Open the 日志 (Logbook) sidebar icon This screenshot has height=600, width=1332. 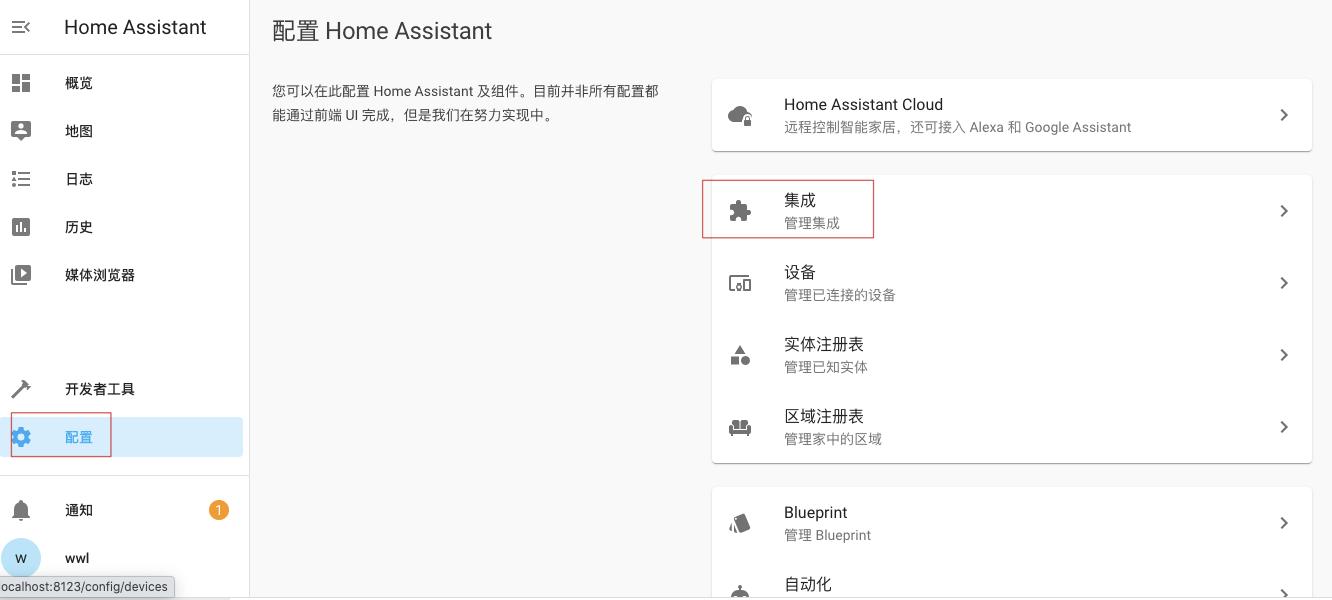[x=21, y=179]
